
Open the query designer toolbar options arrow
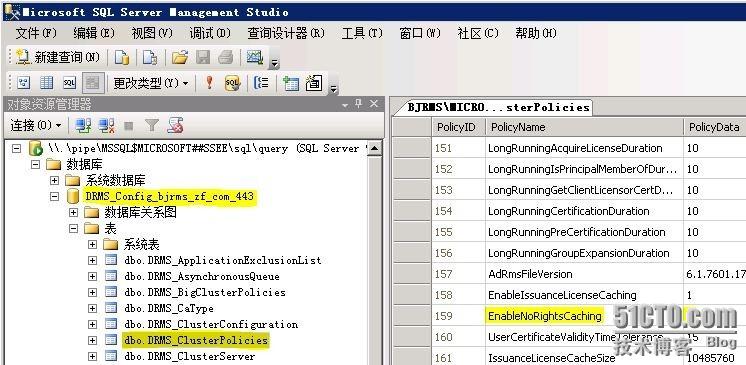[x=334, y=88]
